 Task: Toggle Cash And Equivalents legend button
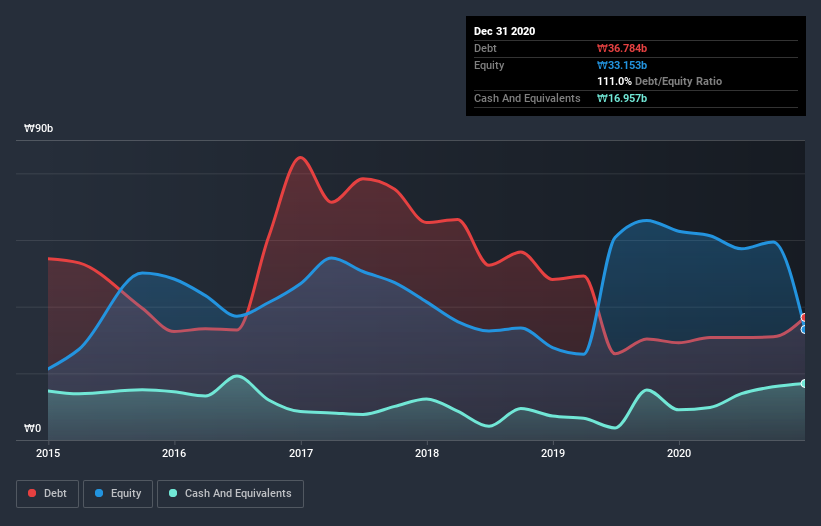pyautogui.click(x=230, y=494)
